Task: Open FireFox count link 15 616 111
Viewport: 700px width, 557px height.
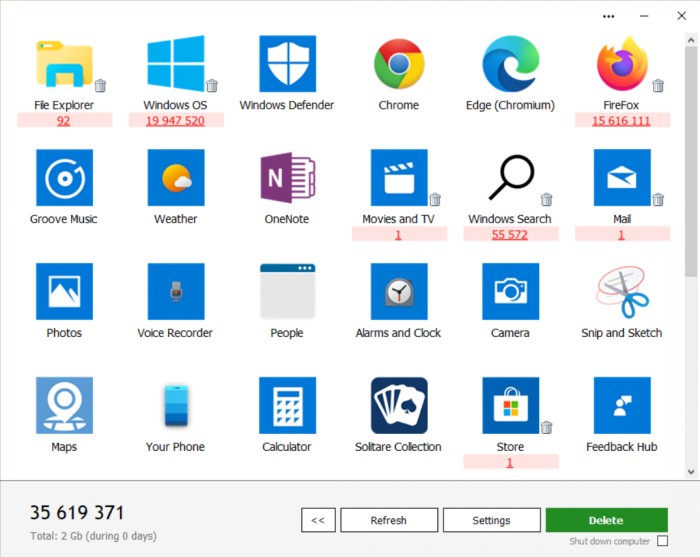Action: (x=621, y=121)
